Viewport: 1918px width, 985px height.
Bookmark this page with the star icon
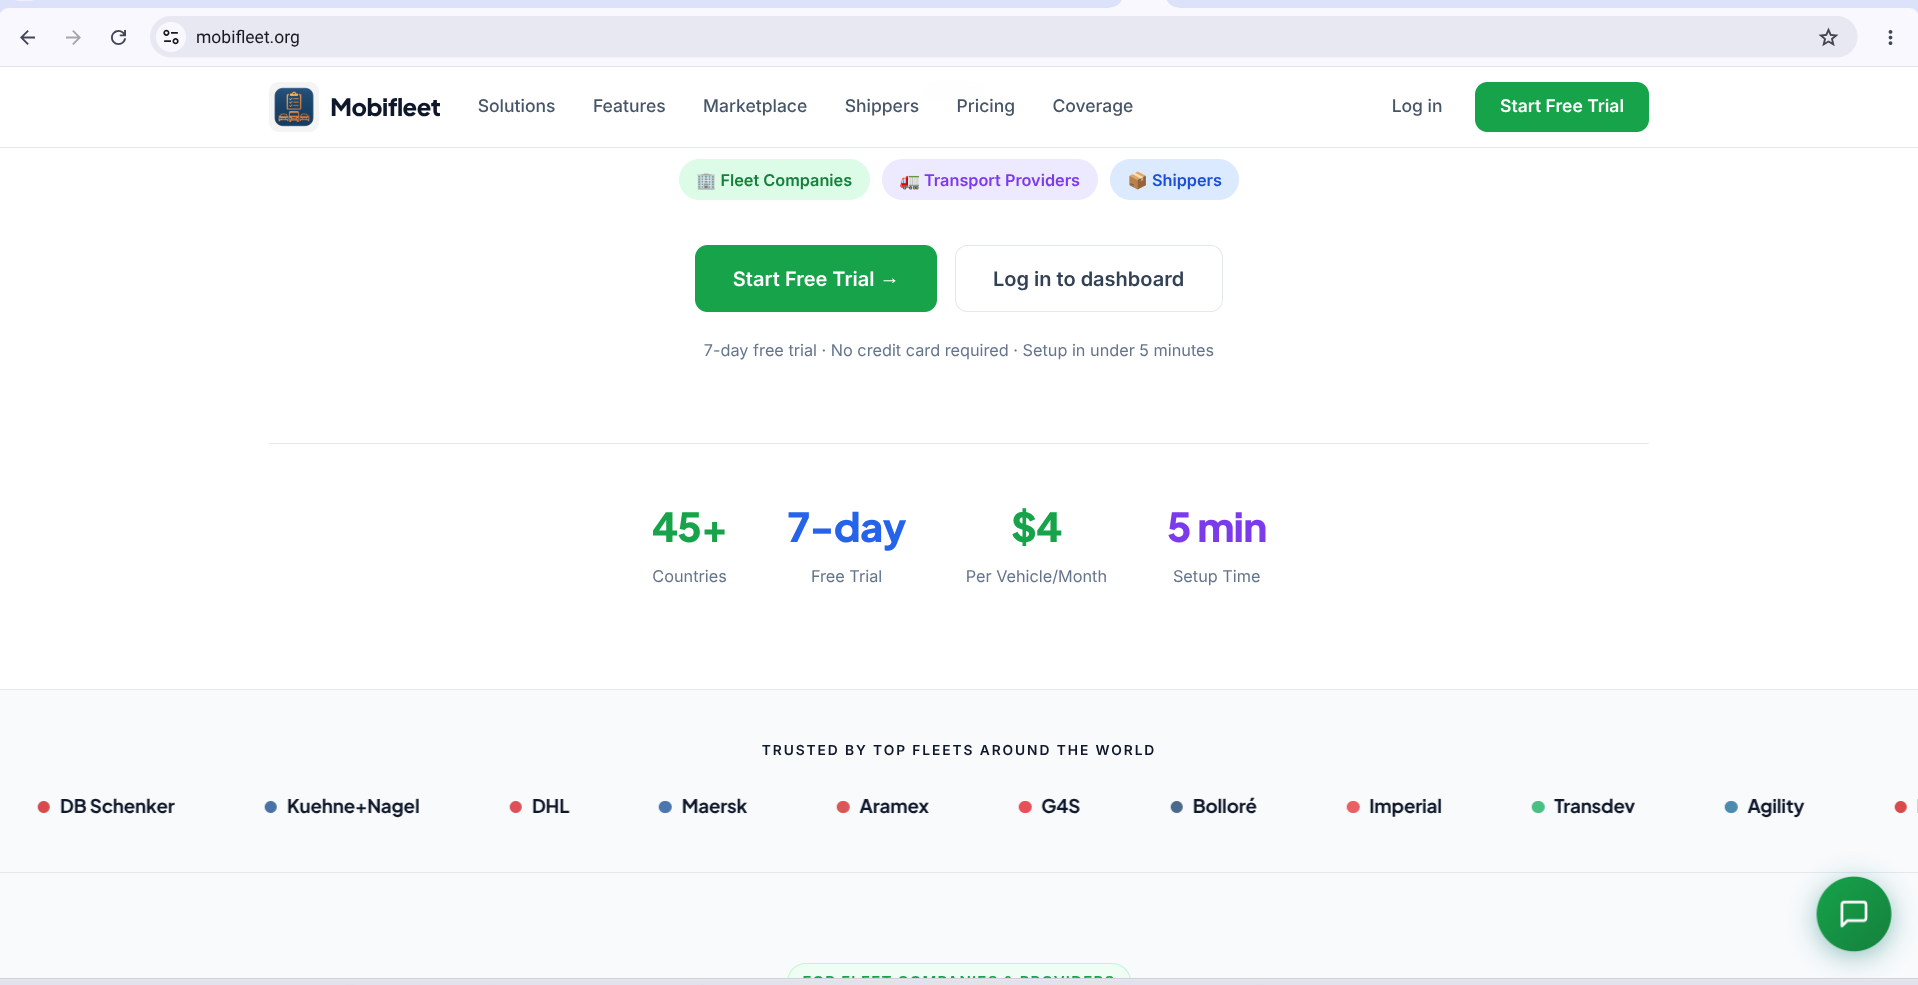[x=1828, y=37]
